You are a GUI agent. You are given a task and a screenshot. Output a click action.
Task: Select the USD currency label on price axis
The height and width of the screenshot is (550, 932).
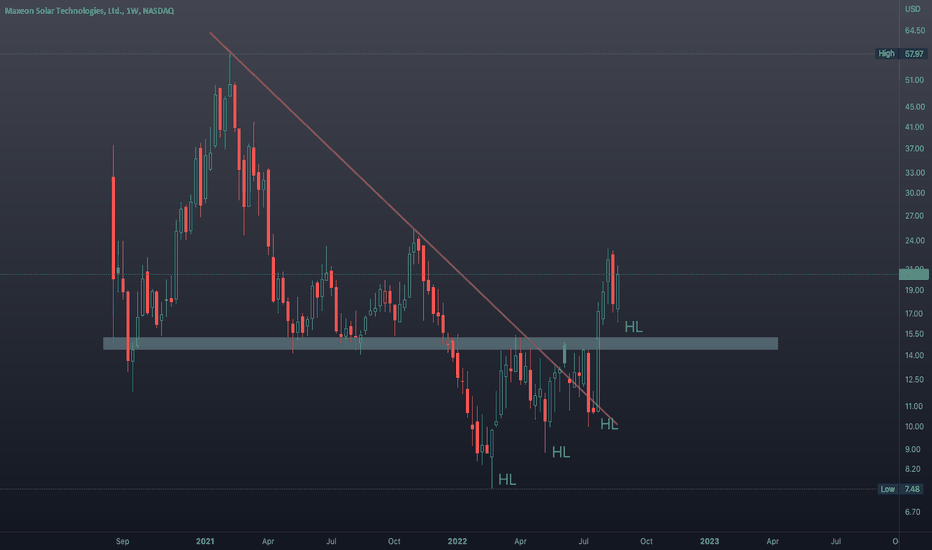pos(912,9)
